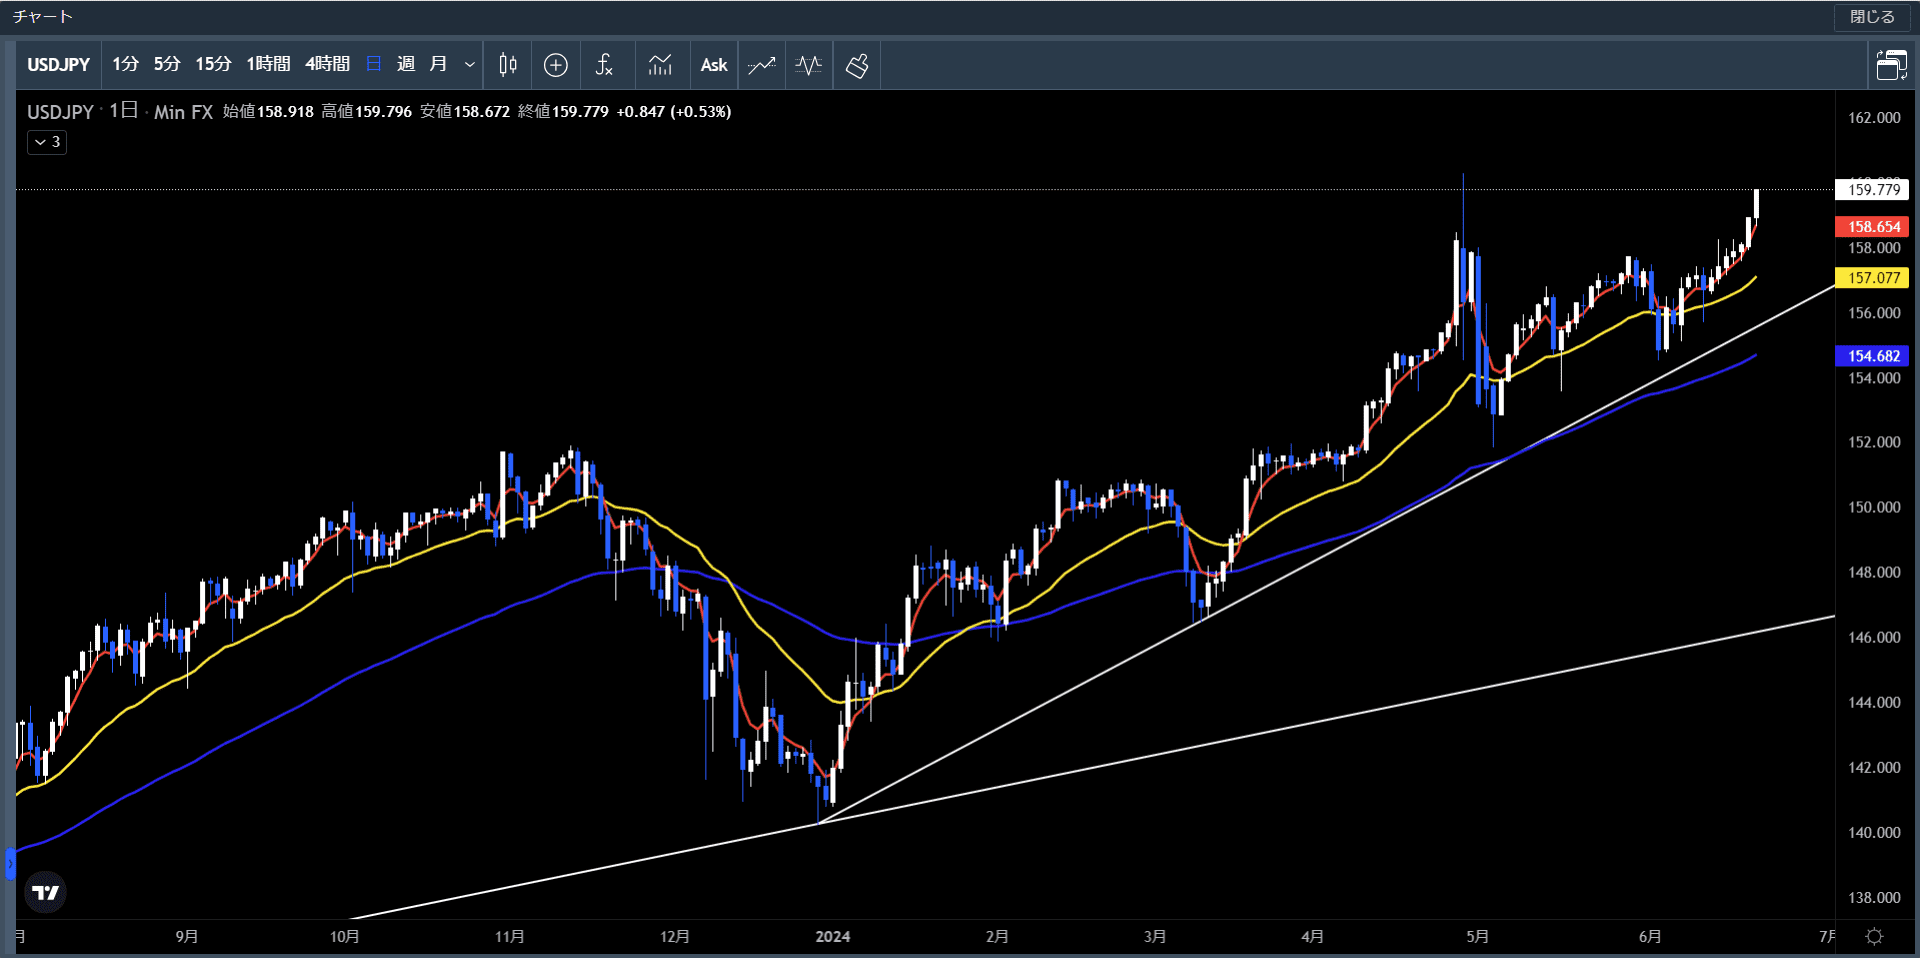Click the 140.000 price axis label

coord(1874,833)
